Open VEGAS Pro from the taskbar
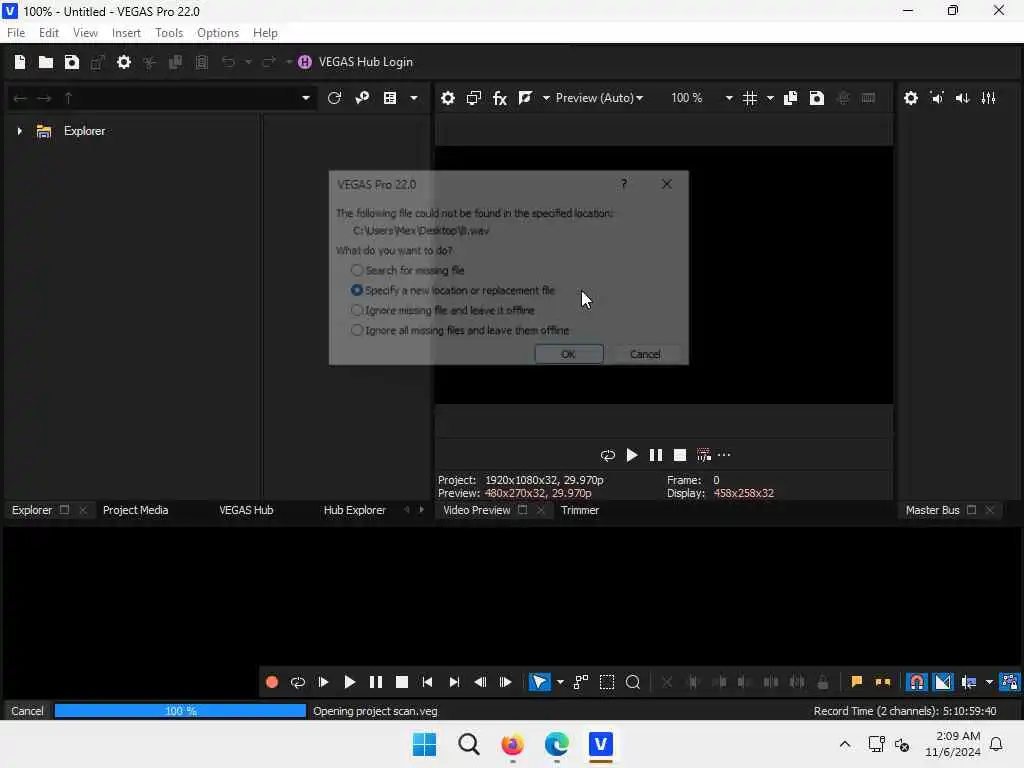Screen dimensions: 1024x768 (600, 744)
